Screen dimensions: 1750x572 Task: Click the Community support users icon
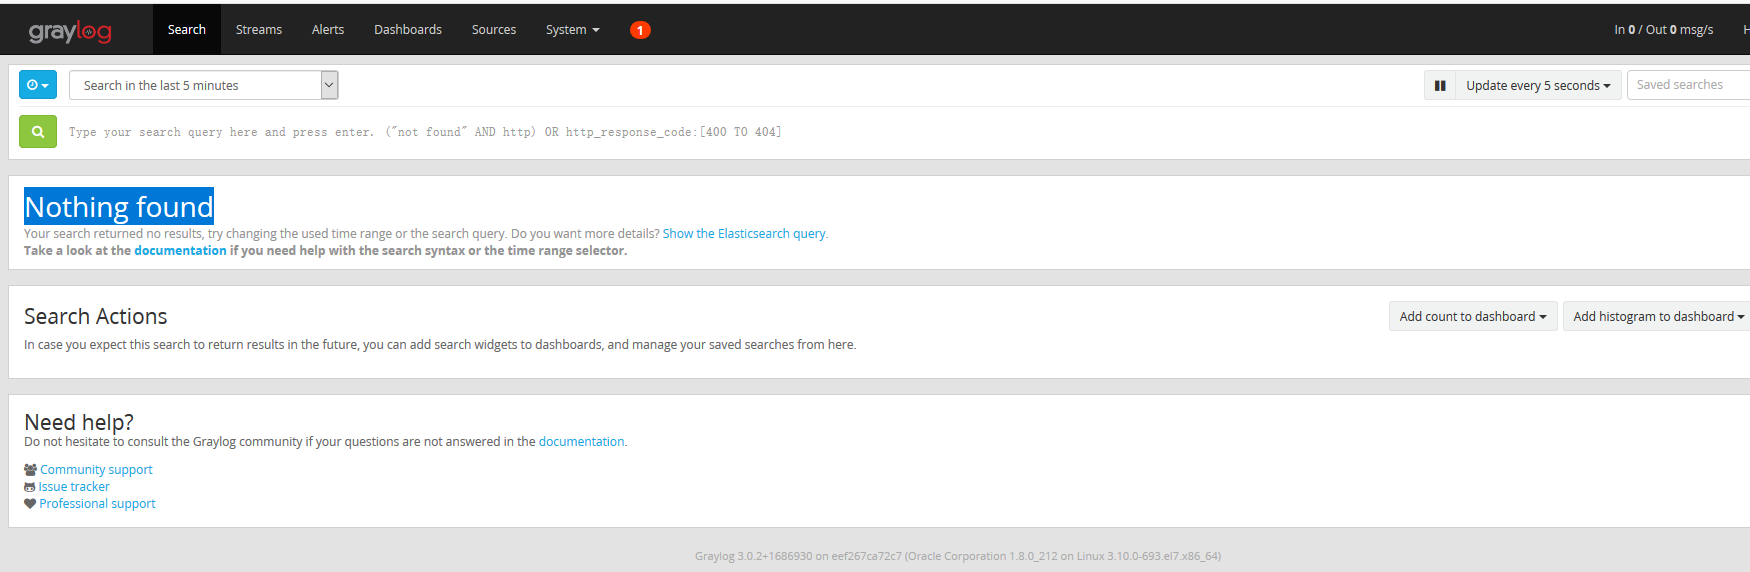pos(30,469)
